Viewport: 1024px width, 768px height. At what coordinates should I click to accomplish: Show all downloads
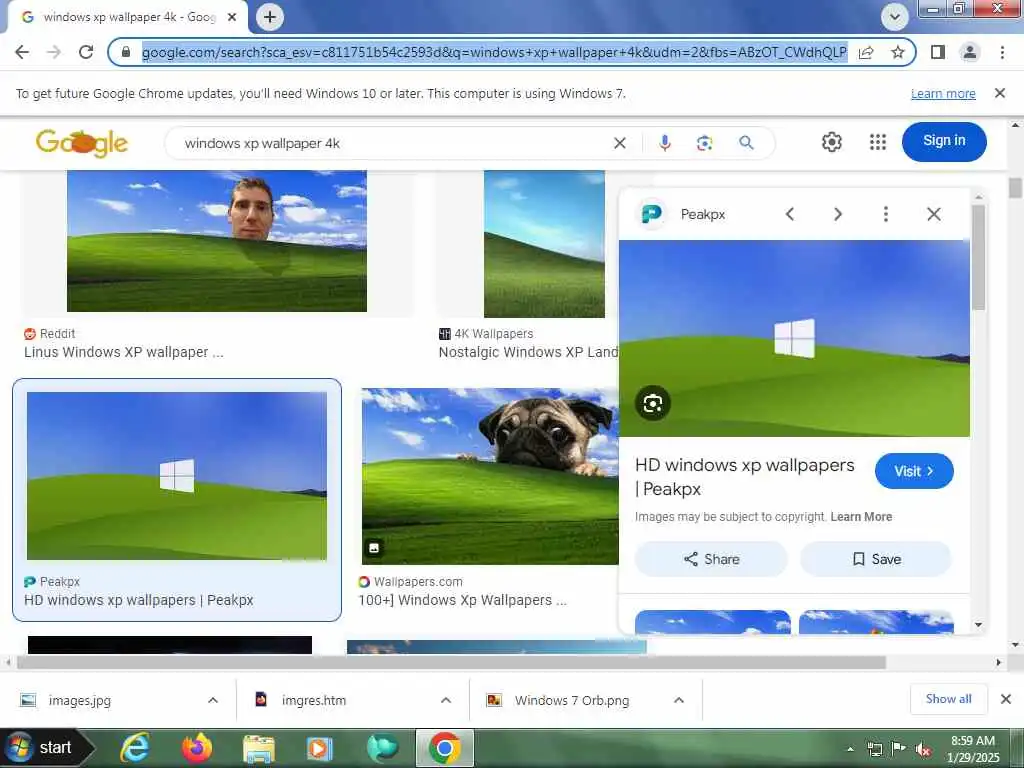(x=948, y=699)
